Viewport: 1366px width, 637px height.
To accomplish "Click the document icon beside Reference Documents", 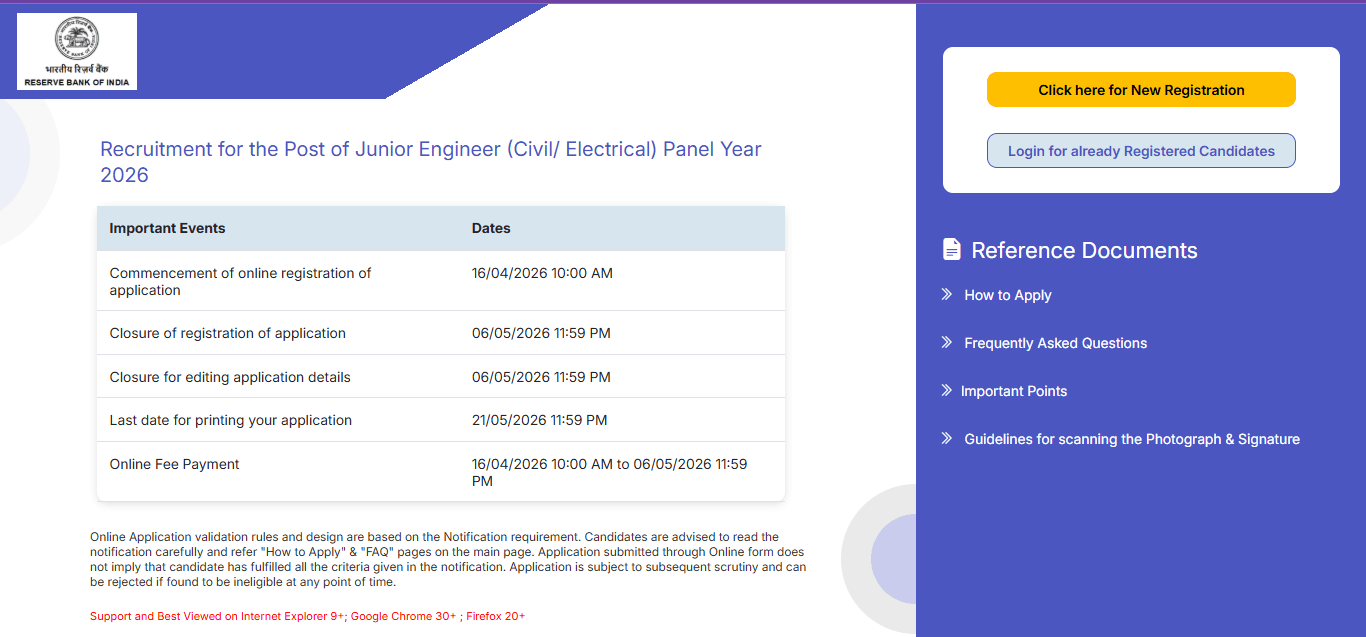I will [x=951, y=249].
